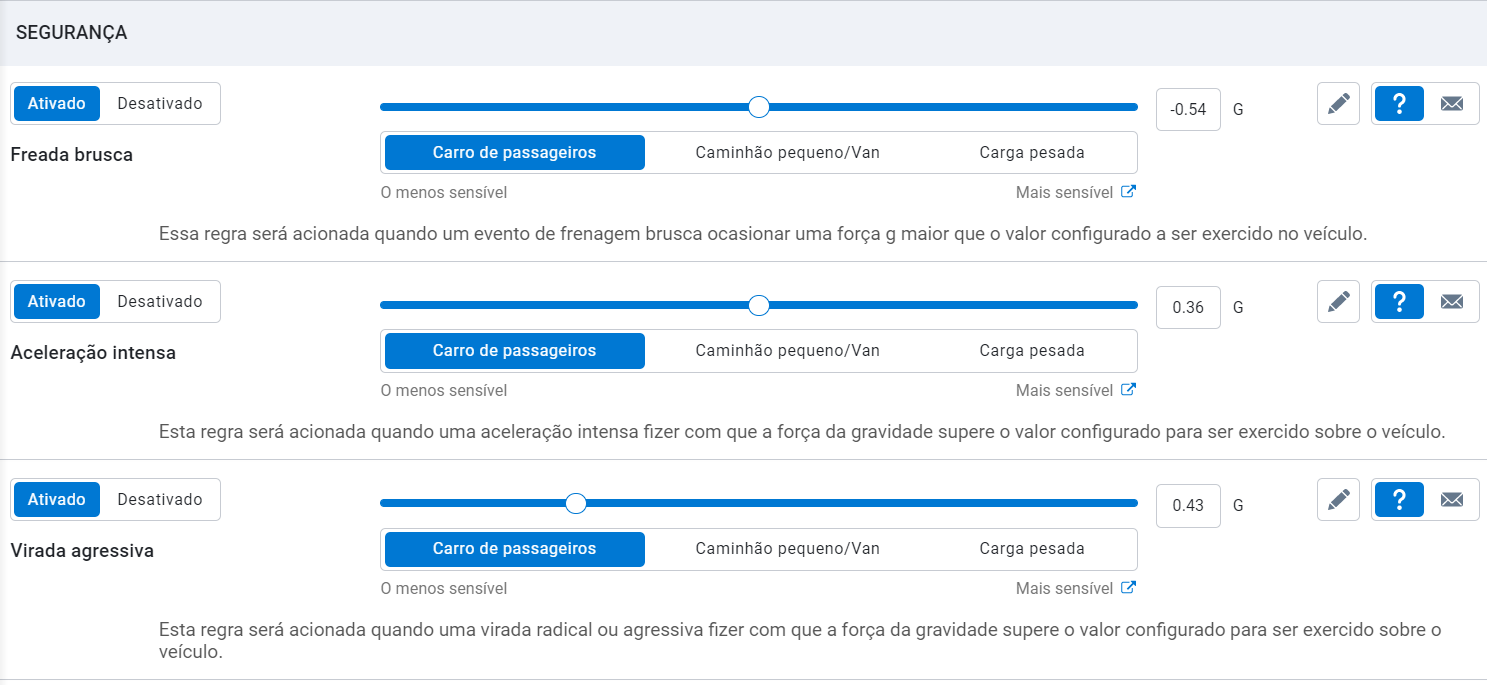
Task: Click the Freada brusca G value field
Action: click(1188, 110)
